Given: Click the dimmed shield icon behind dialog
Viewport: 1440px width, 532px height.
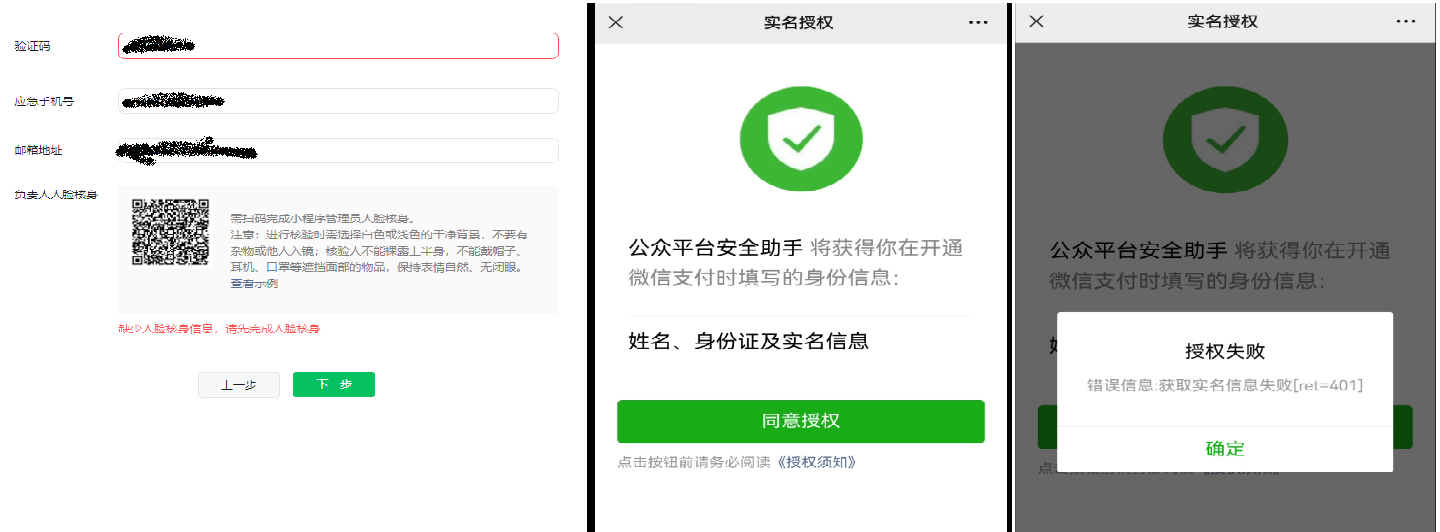Looking at the screenshot, I should [x=1225, y=139].
